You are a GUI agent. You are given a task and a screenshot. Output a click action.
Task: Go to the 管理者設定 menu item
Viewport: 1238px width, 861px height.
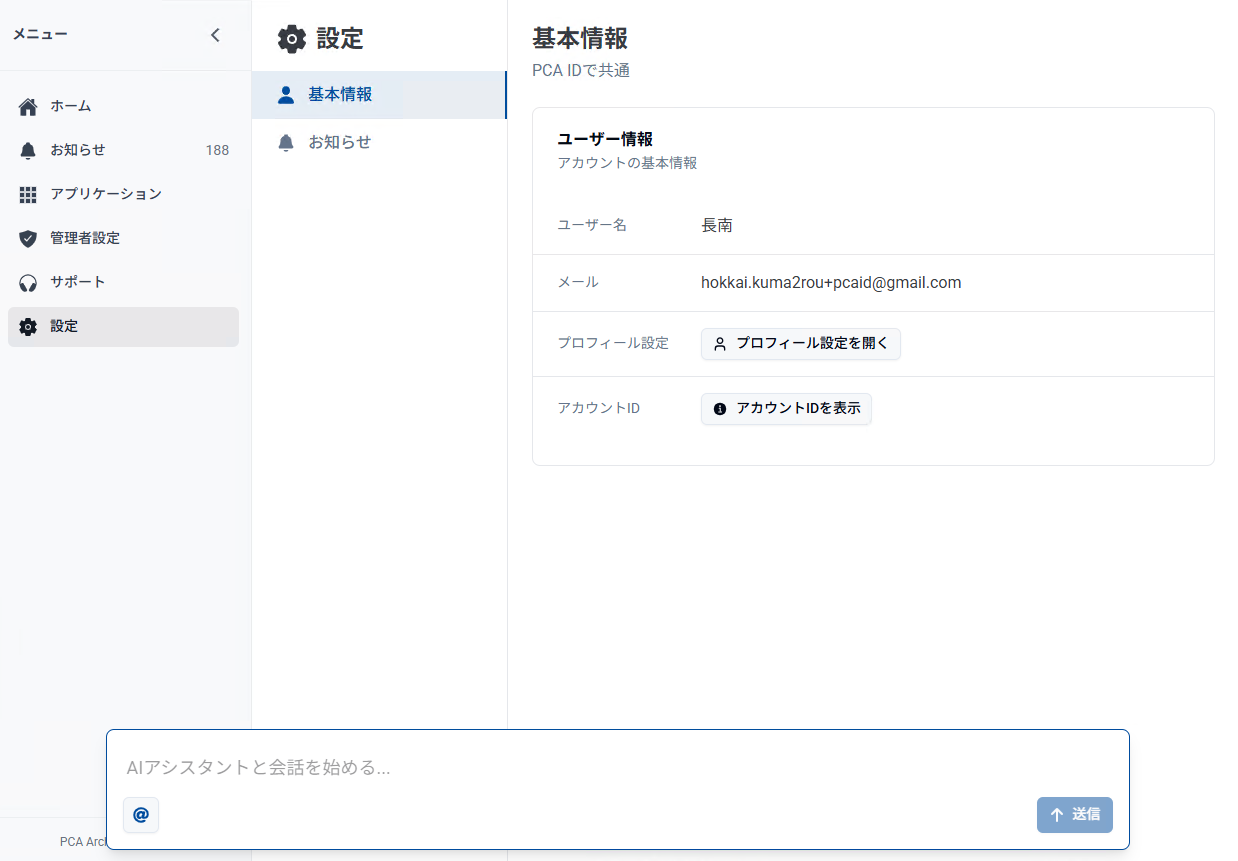[85, 238]
